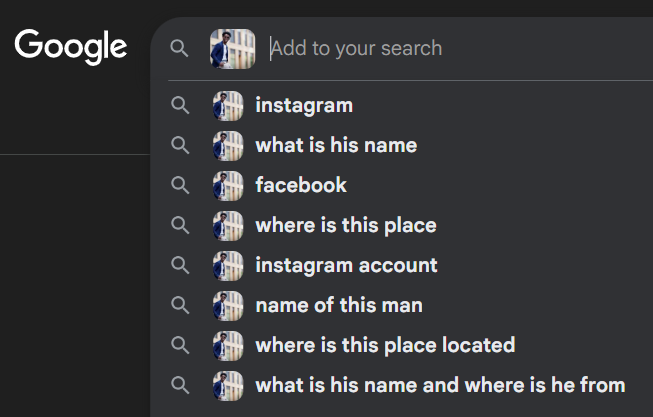Select "what is his name and where is he from"
The height and width of the screenshot is (417, 653).
point(440,385)
